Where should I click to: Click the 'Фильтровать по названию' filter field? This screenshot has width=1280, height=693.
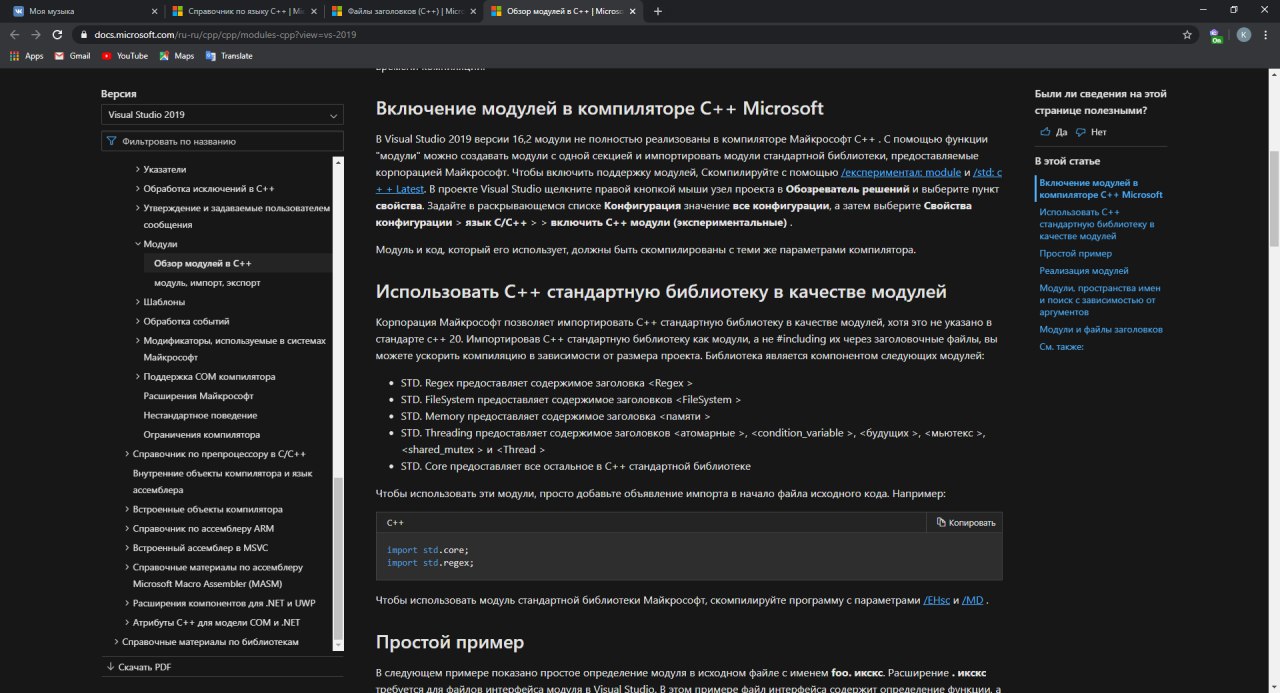(x=222, y=142)
